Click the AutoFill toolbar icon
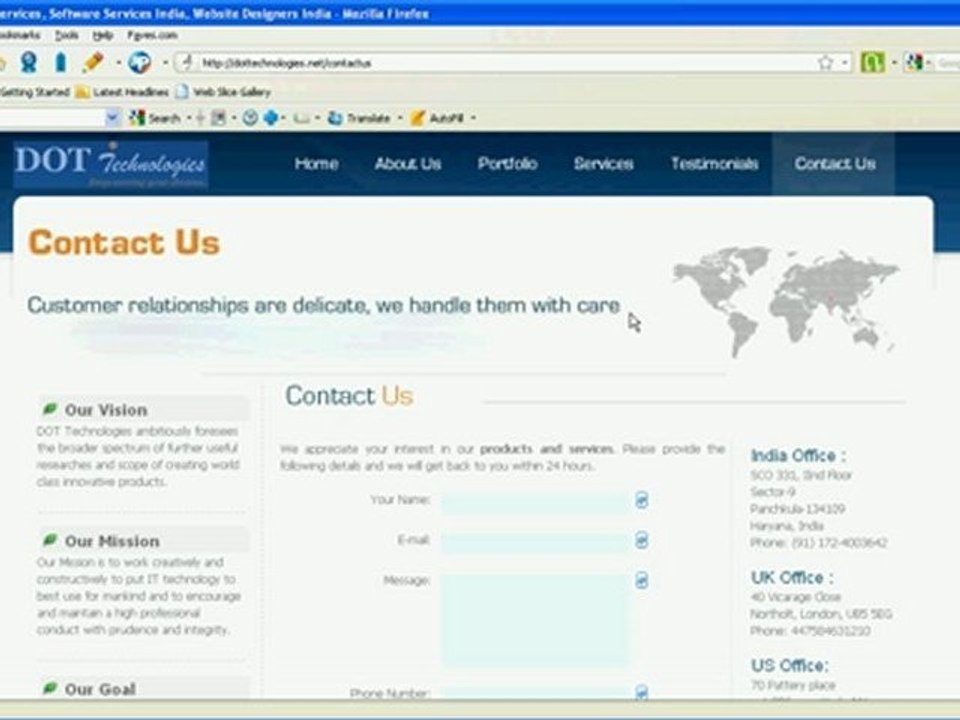This screenshot has width=960, height=720. [x=437, y=118]
